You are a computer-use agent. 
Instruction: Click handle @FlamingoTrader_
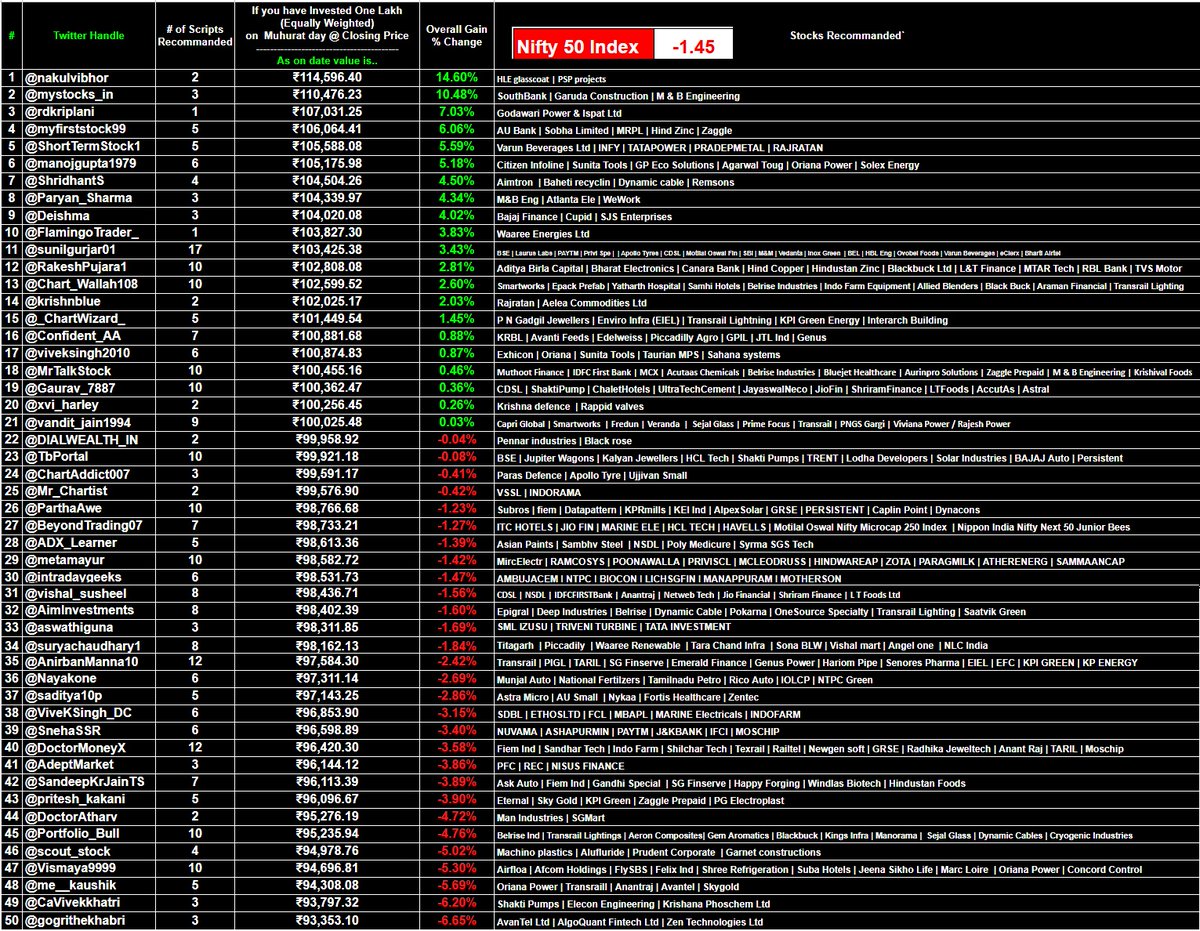tap(82, 233)
